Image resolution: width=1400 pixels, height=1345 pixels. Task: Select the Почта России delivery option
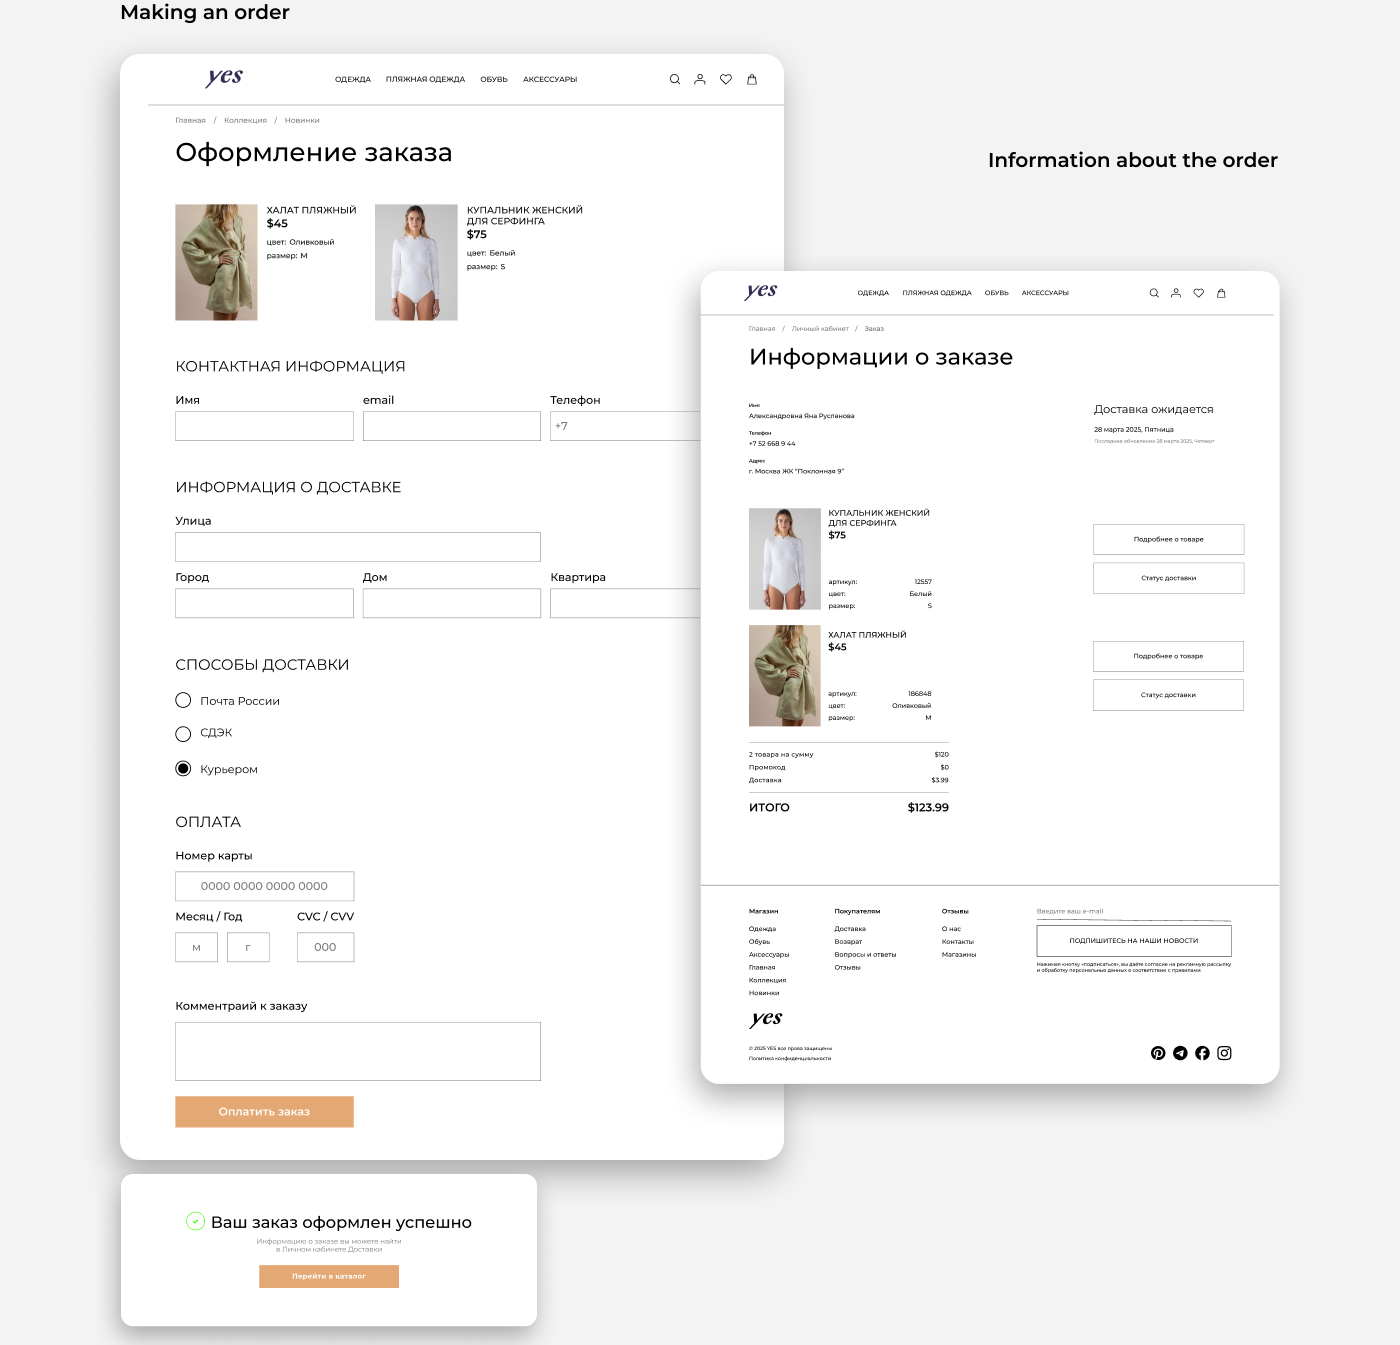[x=183, y=700]
